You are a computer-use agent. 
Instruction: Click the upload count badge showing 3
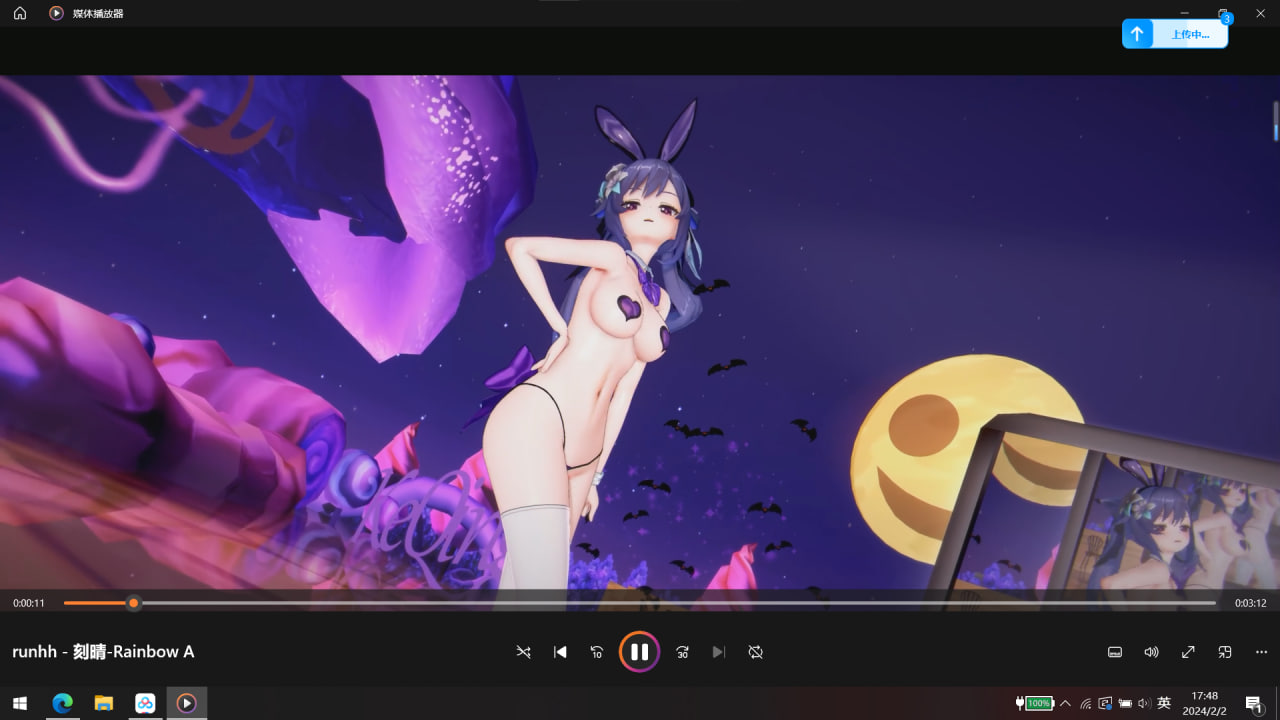(1227, 19)
